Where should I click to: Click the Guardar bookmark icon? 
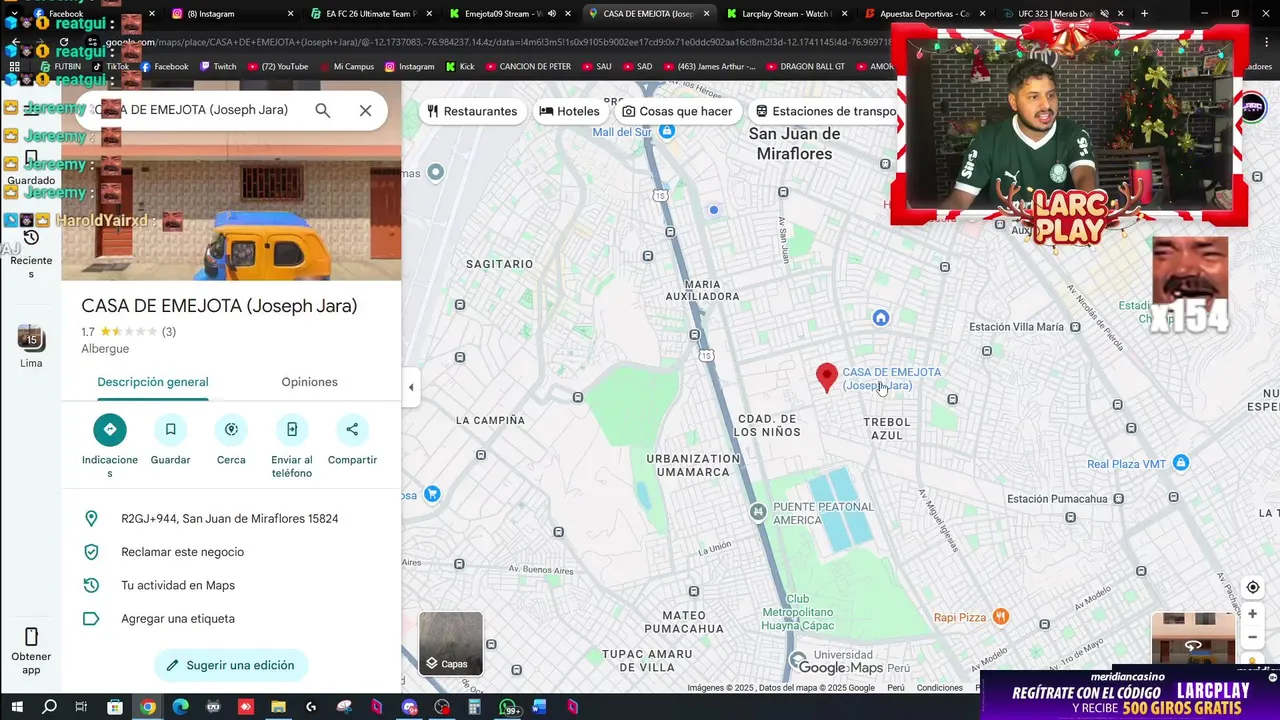(x=170, y=429)
